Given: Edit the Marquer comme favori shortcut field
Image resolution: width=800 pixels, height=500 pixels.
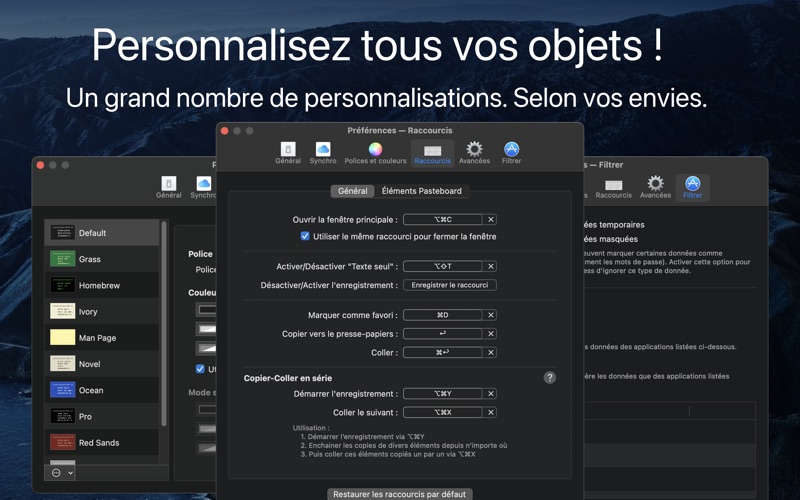Looking at the screenshot, I should coord(443,315).
